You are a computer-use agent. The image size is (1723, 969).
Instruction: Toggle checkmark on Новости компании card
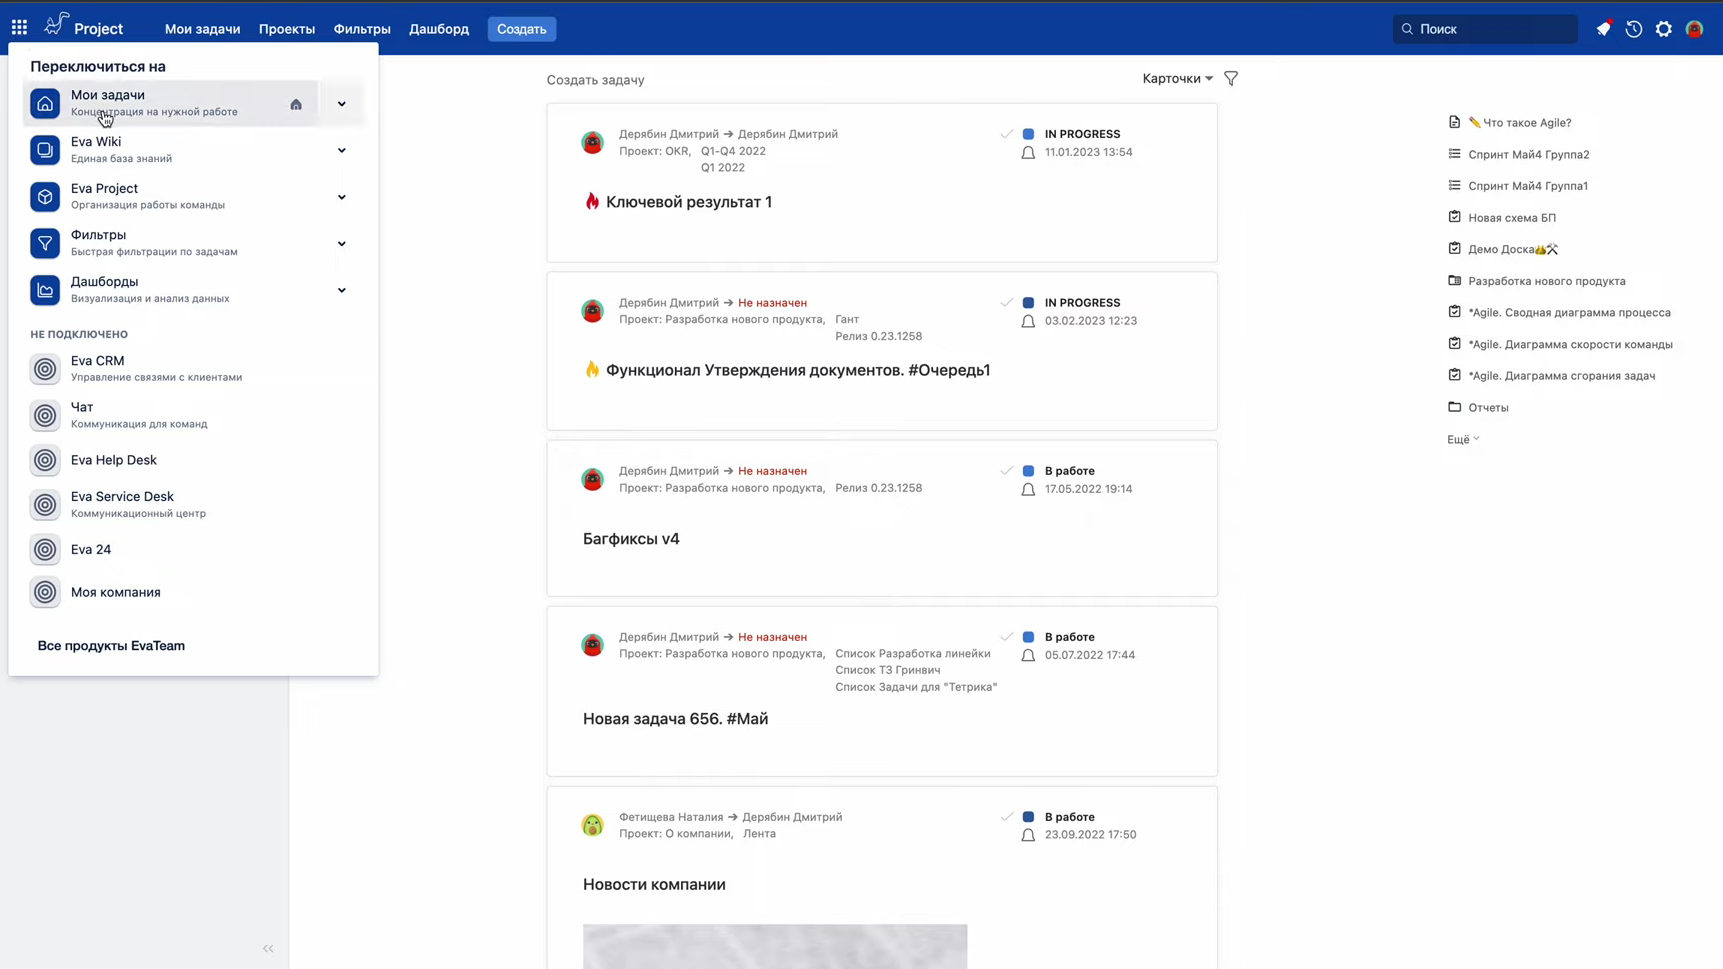click(x=1006, y=817)
